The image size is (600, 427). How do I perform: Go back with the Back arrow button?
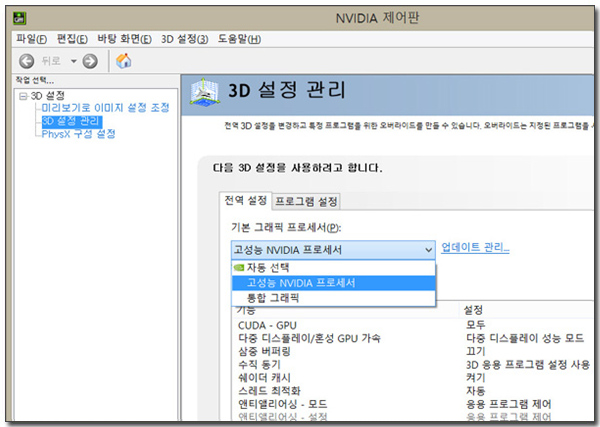click(26, 61)
